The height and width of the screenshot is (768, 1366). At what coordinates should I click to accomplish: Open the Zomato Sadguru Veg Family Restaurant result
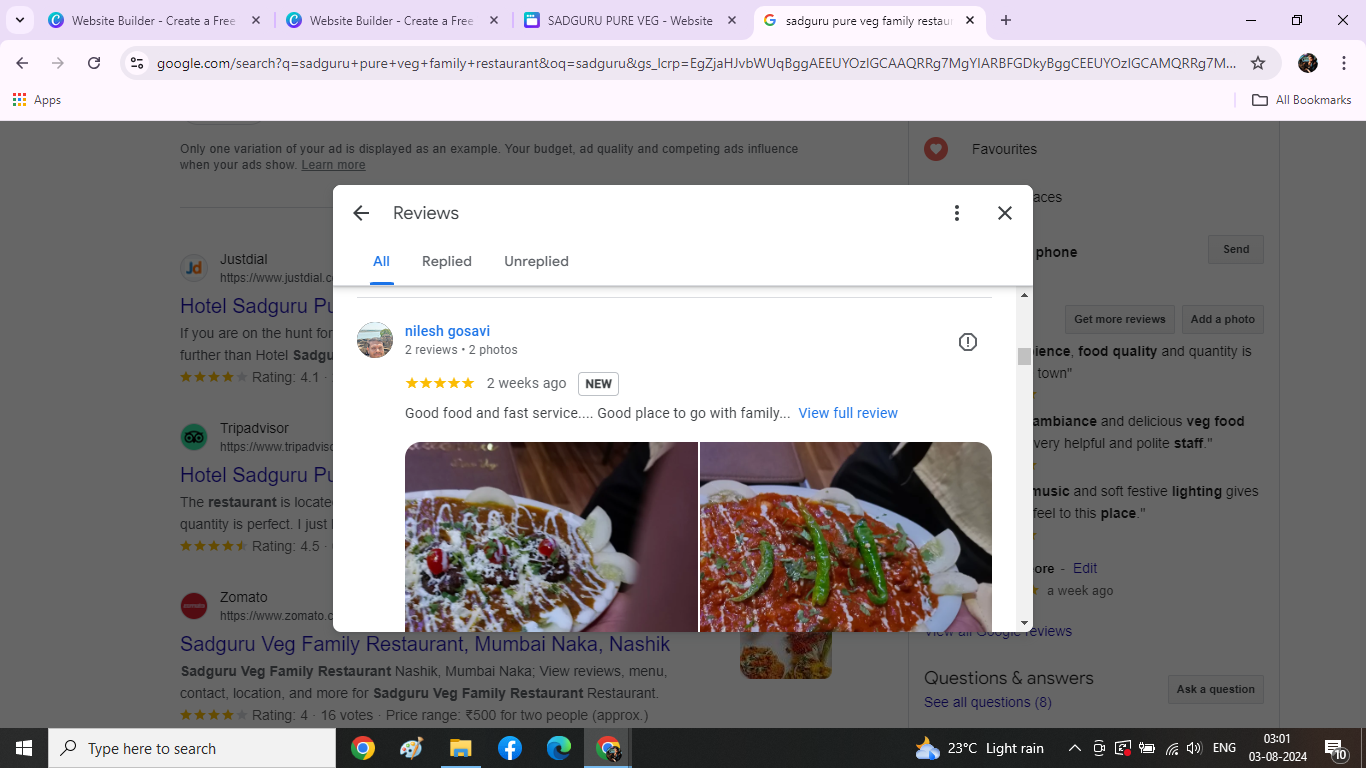point(425,644)
